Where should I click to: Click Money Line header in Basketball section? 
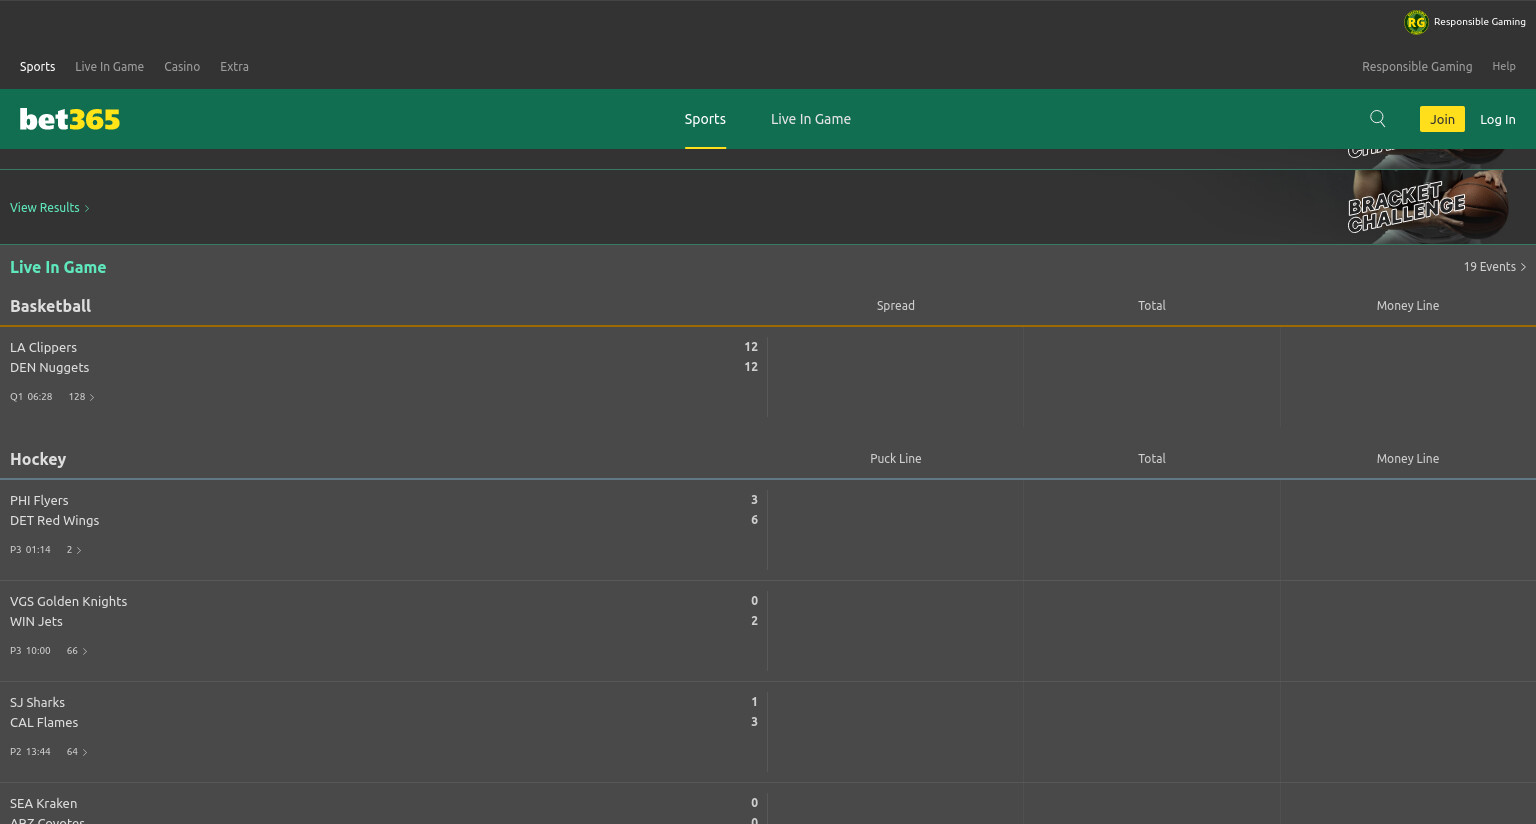click(1408, 306)
